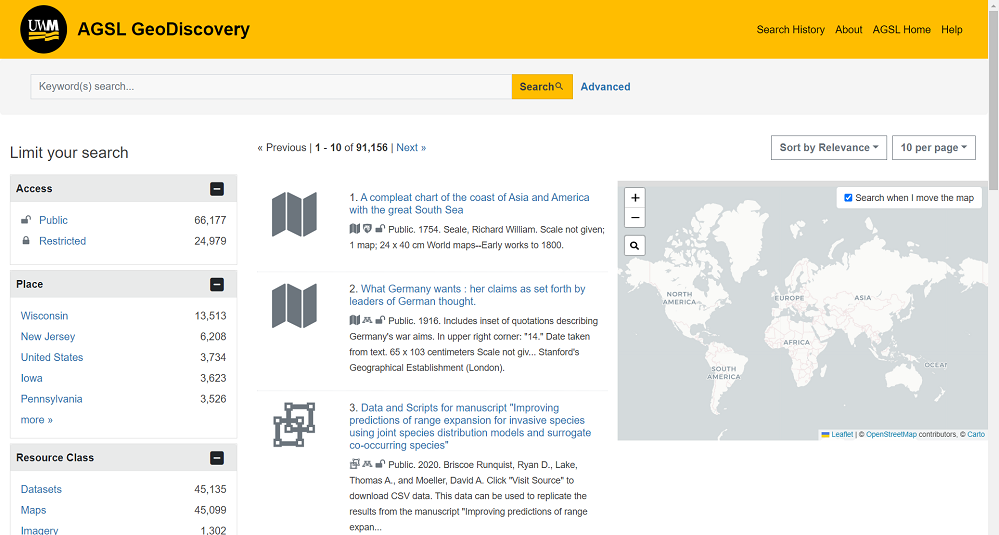Screen dimensions: 999x535
Task: Click the dataset icon for result 3
Action: (294, 424)
